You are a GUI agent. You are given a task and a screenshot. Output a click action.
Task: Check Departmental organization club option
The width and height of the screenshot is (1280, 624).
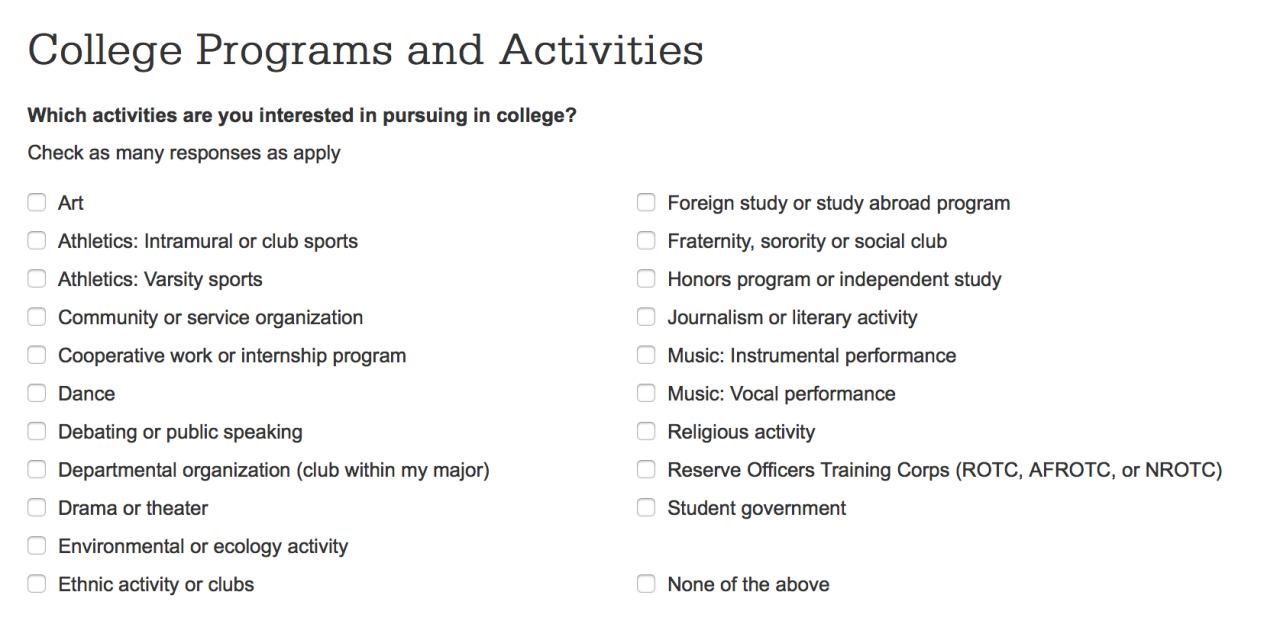pyautogui.click(x=37, y=469)
